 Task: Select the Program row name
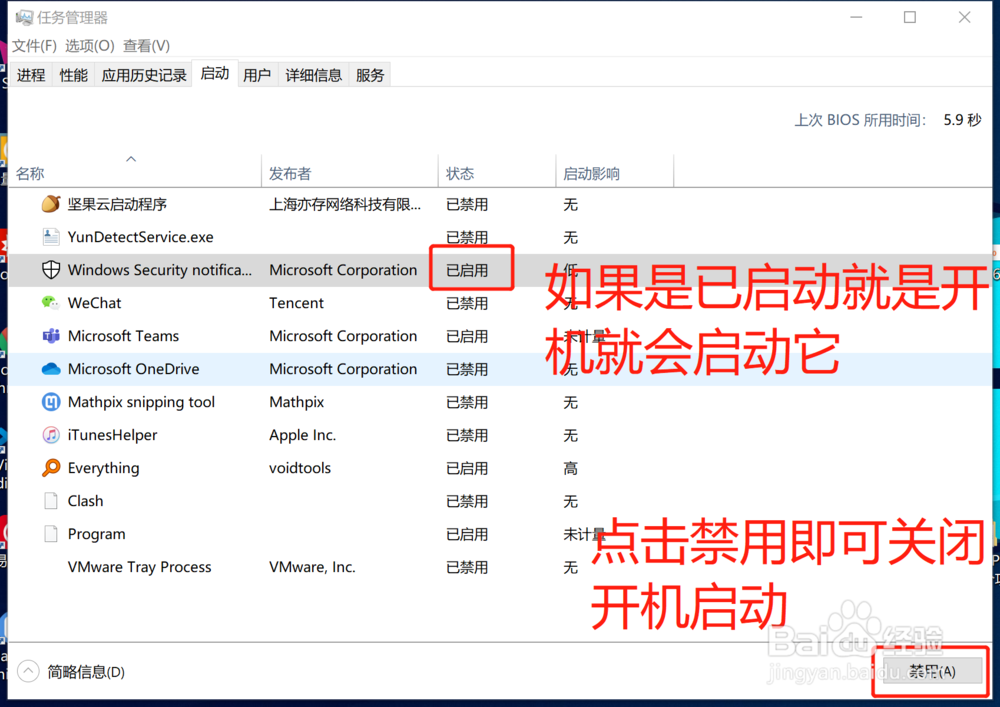pos(96,534)
